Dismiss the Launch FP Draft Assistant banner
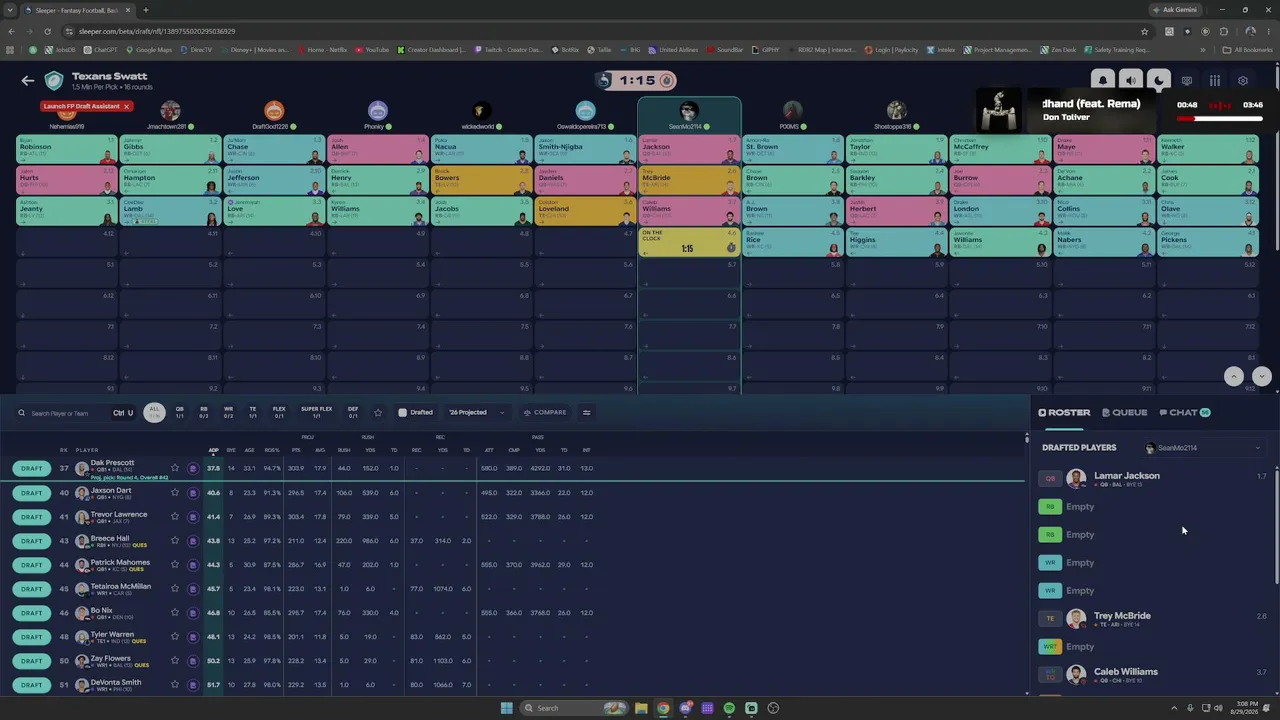Image resolution: width=1280 pixels, height=720 pixels. click(x=126, y=106)
